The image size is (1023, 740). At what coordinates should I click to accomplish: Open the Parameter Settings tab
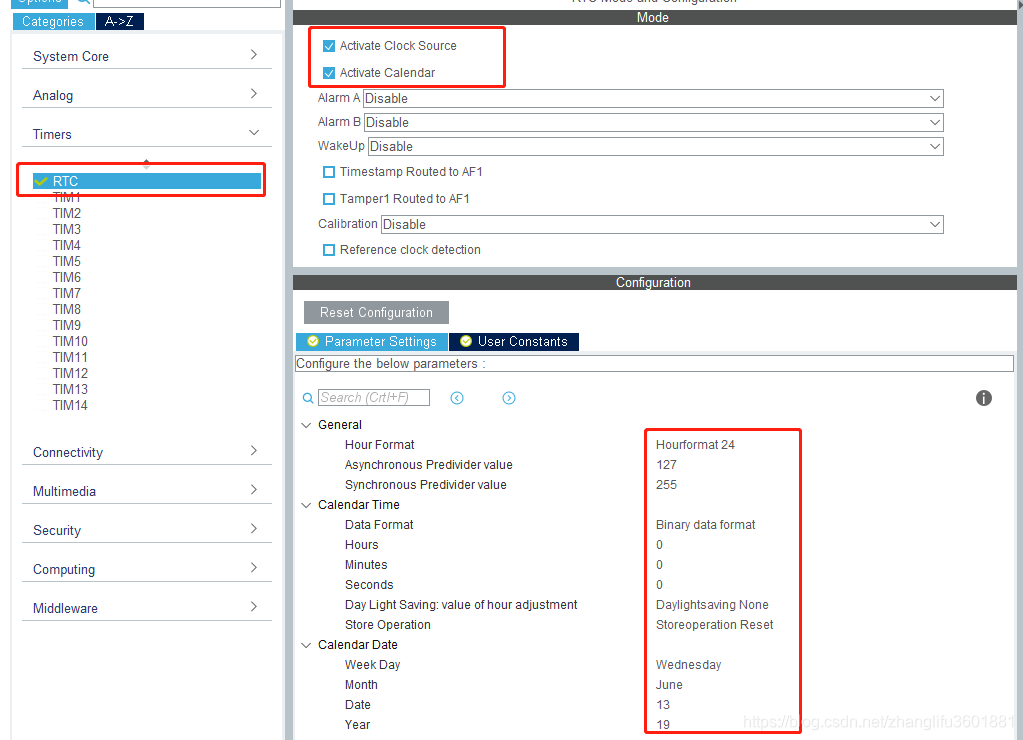[372, 341]
